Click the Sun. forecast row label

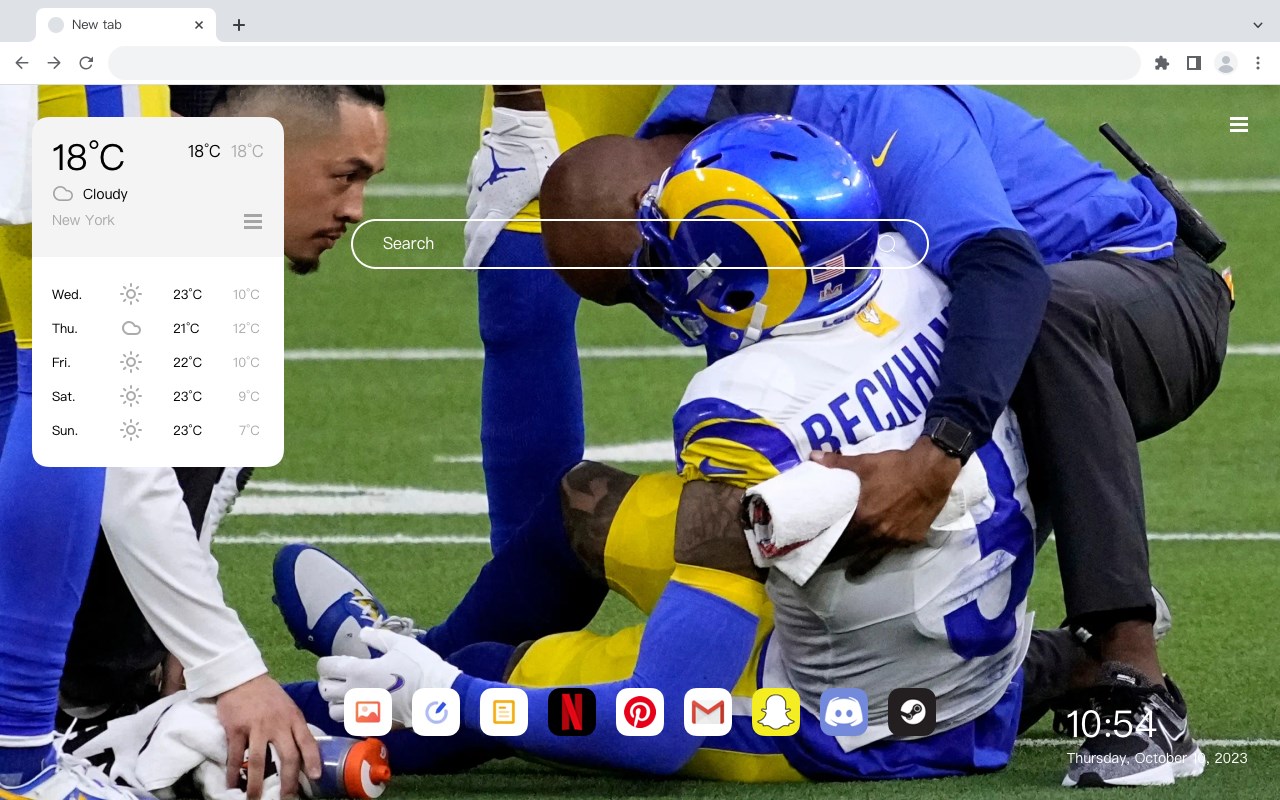click(65, 430)
